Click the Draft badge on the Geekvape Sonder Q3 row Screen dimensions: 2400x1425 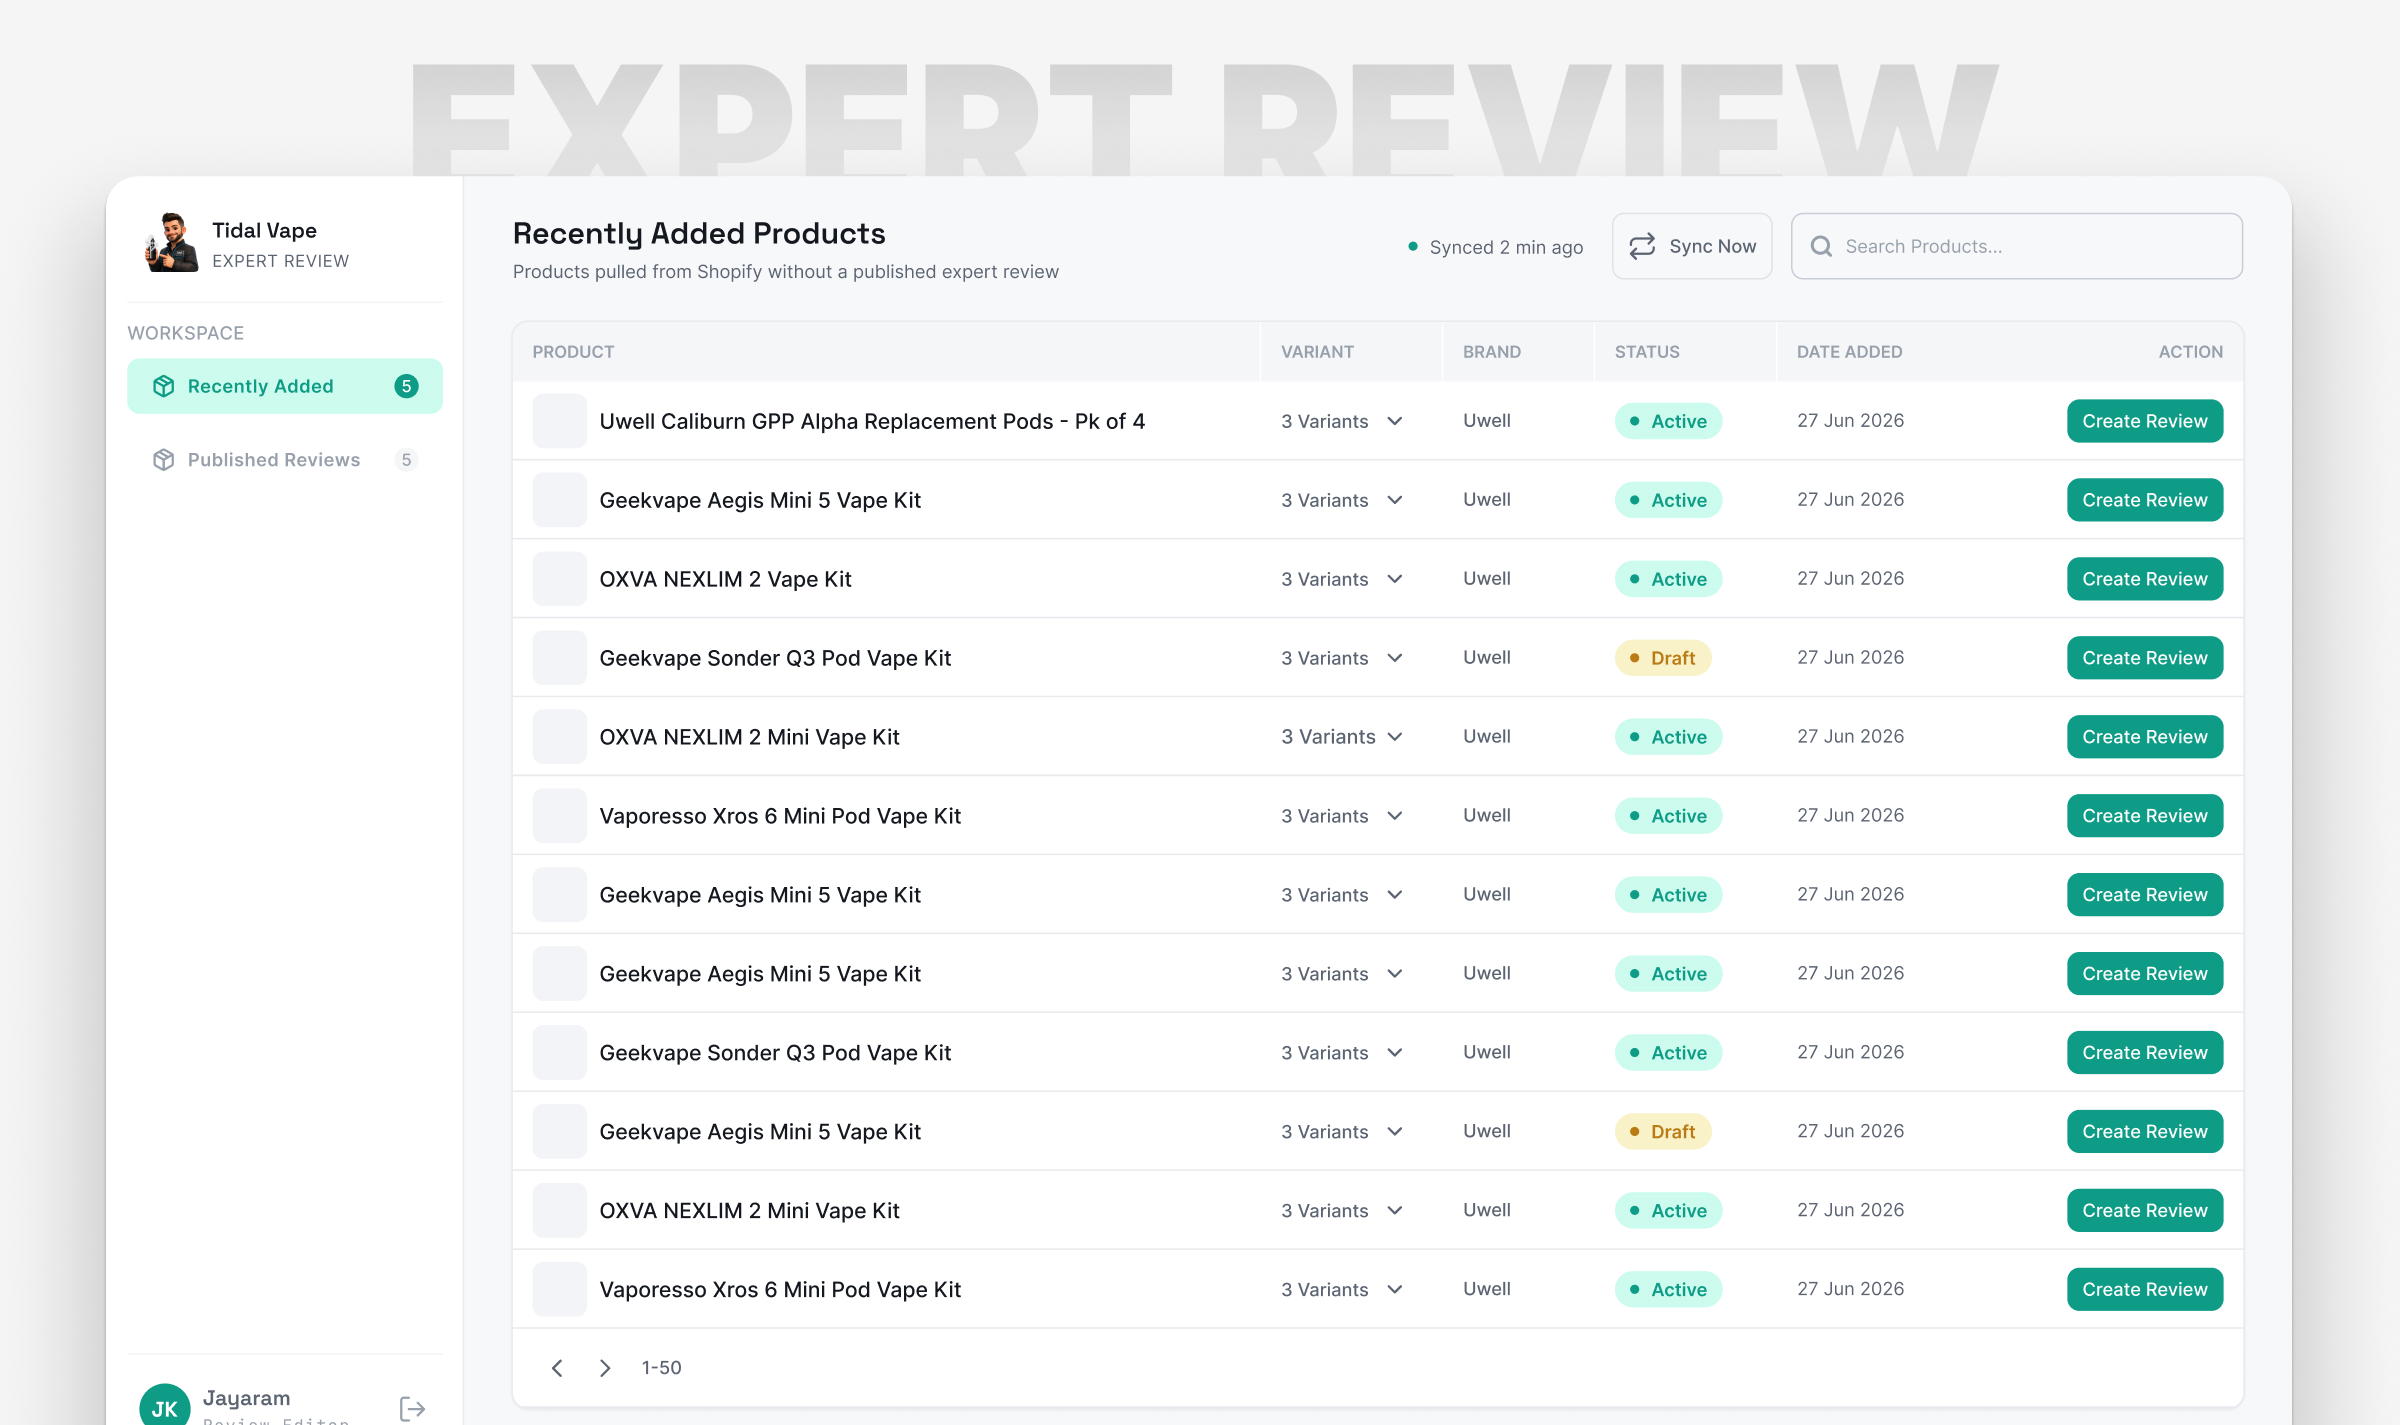click(1662, 658)
